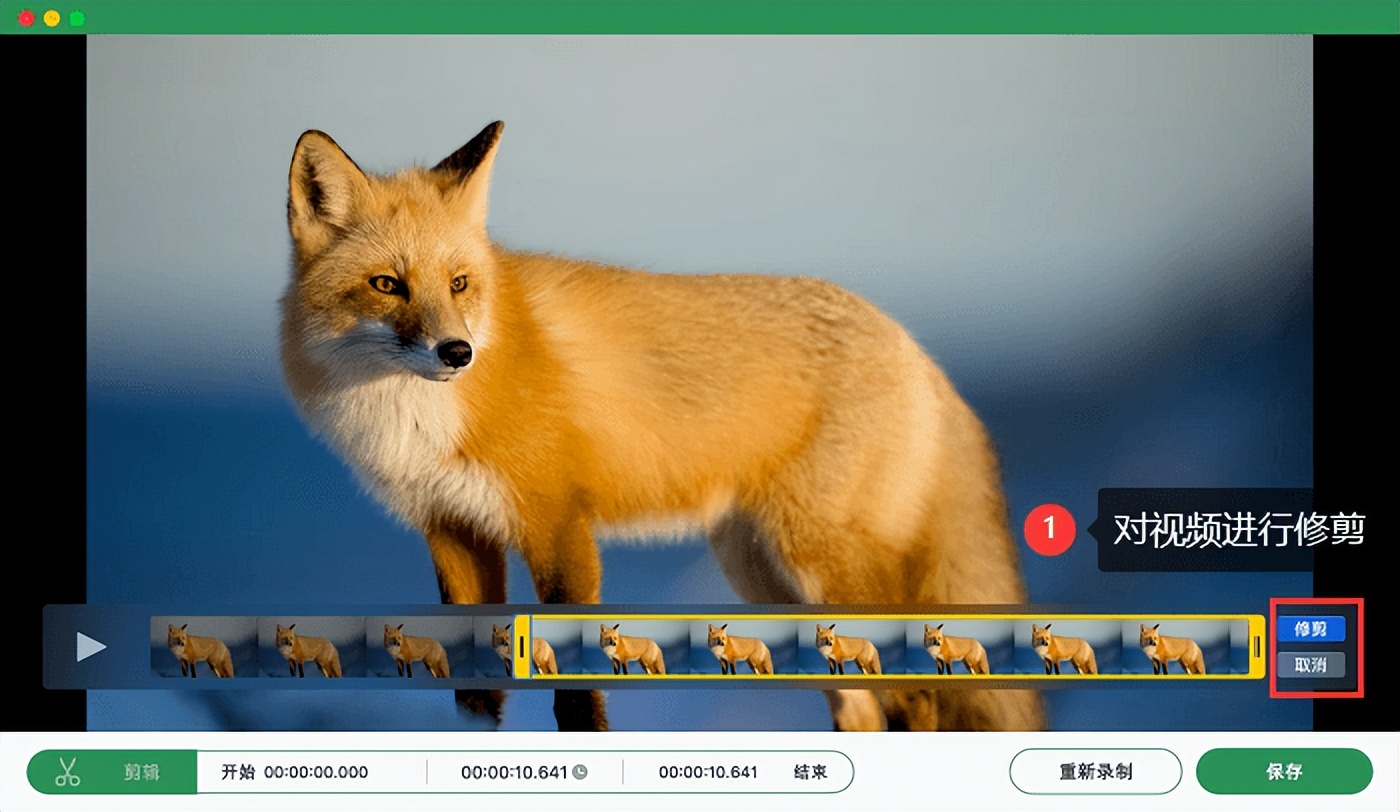
Task: Click the middle current time 00:00:10.641 display
Action: point(514,772)
